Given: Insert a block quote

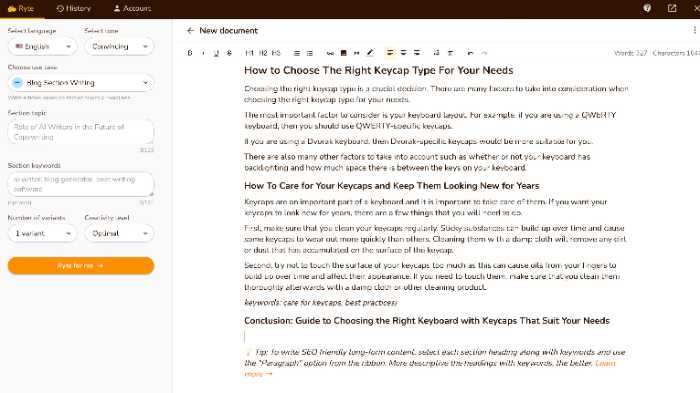Looking at the screenshot, I should (357, 53).
